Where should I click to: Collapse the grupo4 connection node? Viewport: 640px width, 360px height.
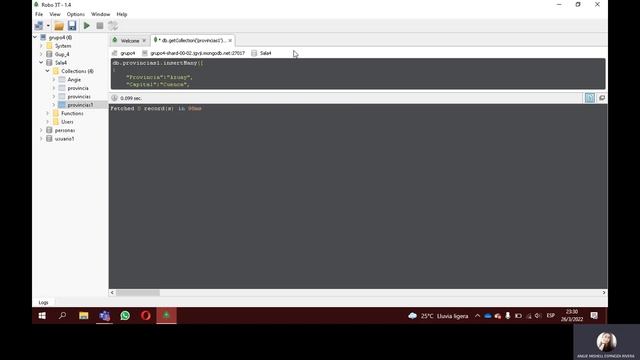tap(35, 37)
